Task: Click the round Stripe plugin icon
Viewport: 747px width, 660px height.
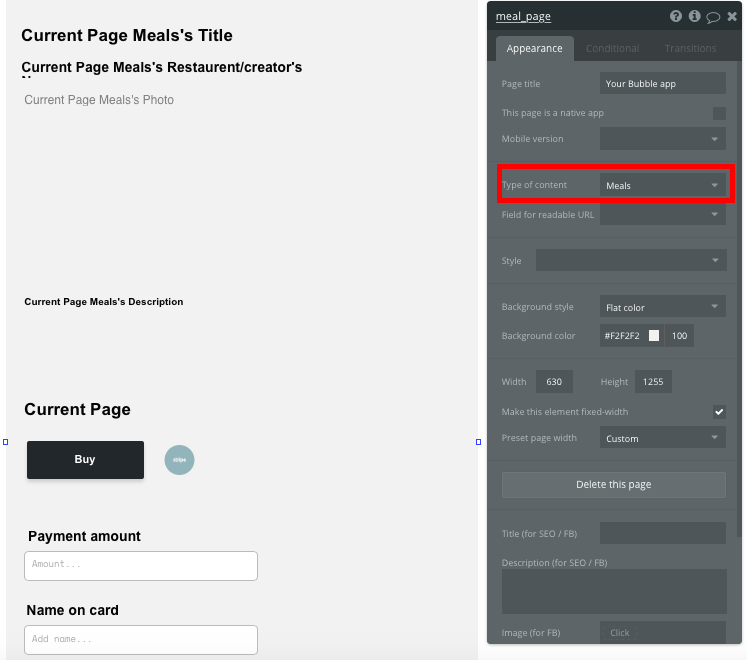Action: [x=179, y=460]
